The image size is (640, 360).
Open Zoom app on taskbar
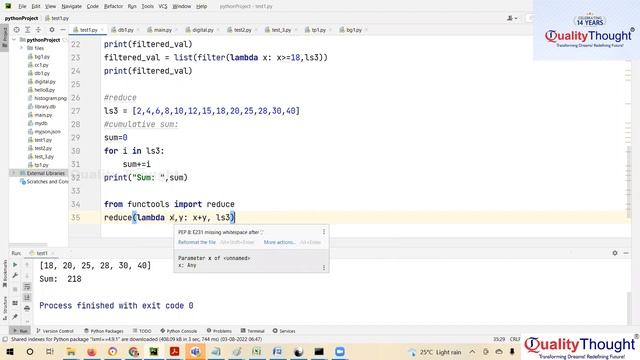coord(340,352)
